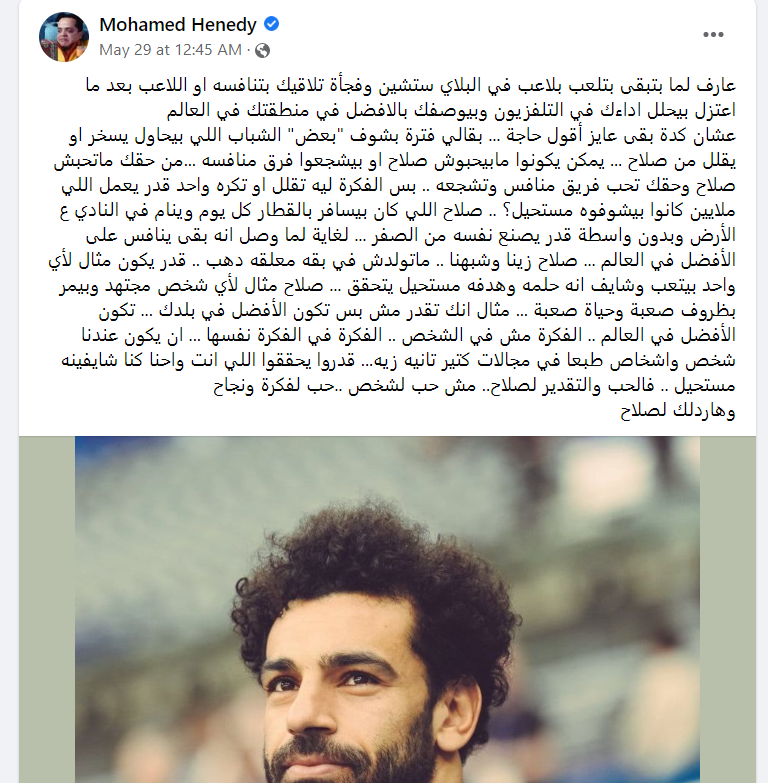Image resolution: width=768 pixels, height=783 pixels.
Task: Click the olive strip left of the photo
Action: click(x=47, y=609)
